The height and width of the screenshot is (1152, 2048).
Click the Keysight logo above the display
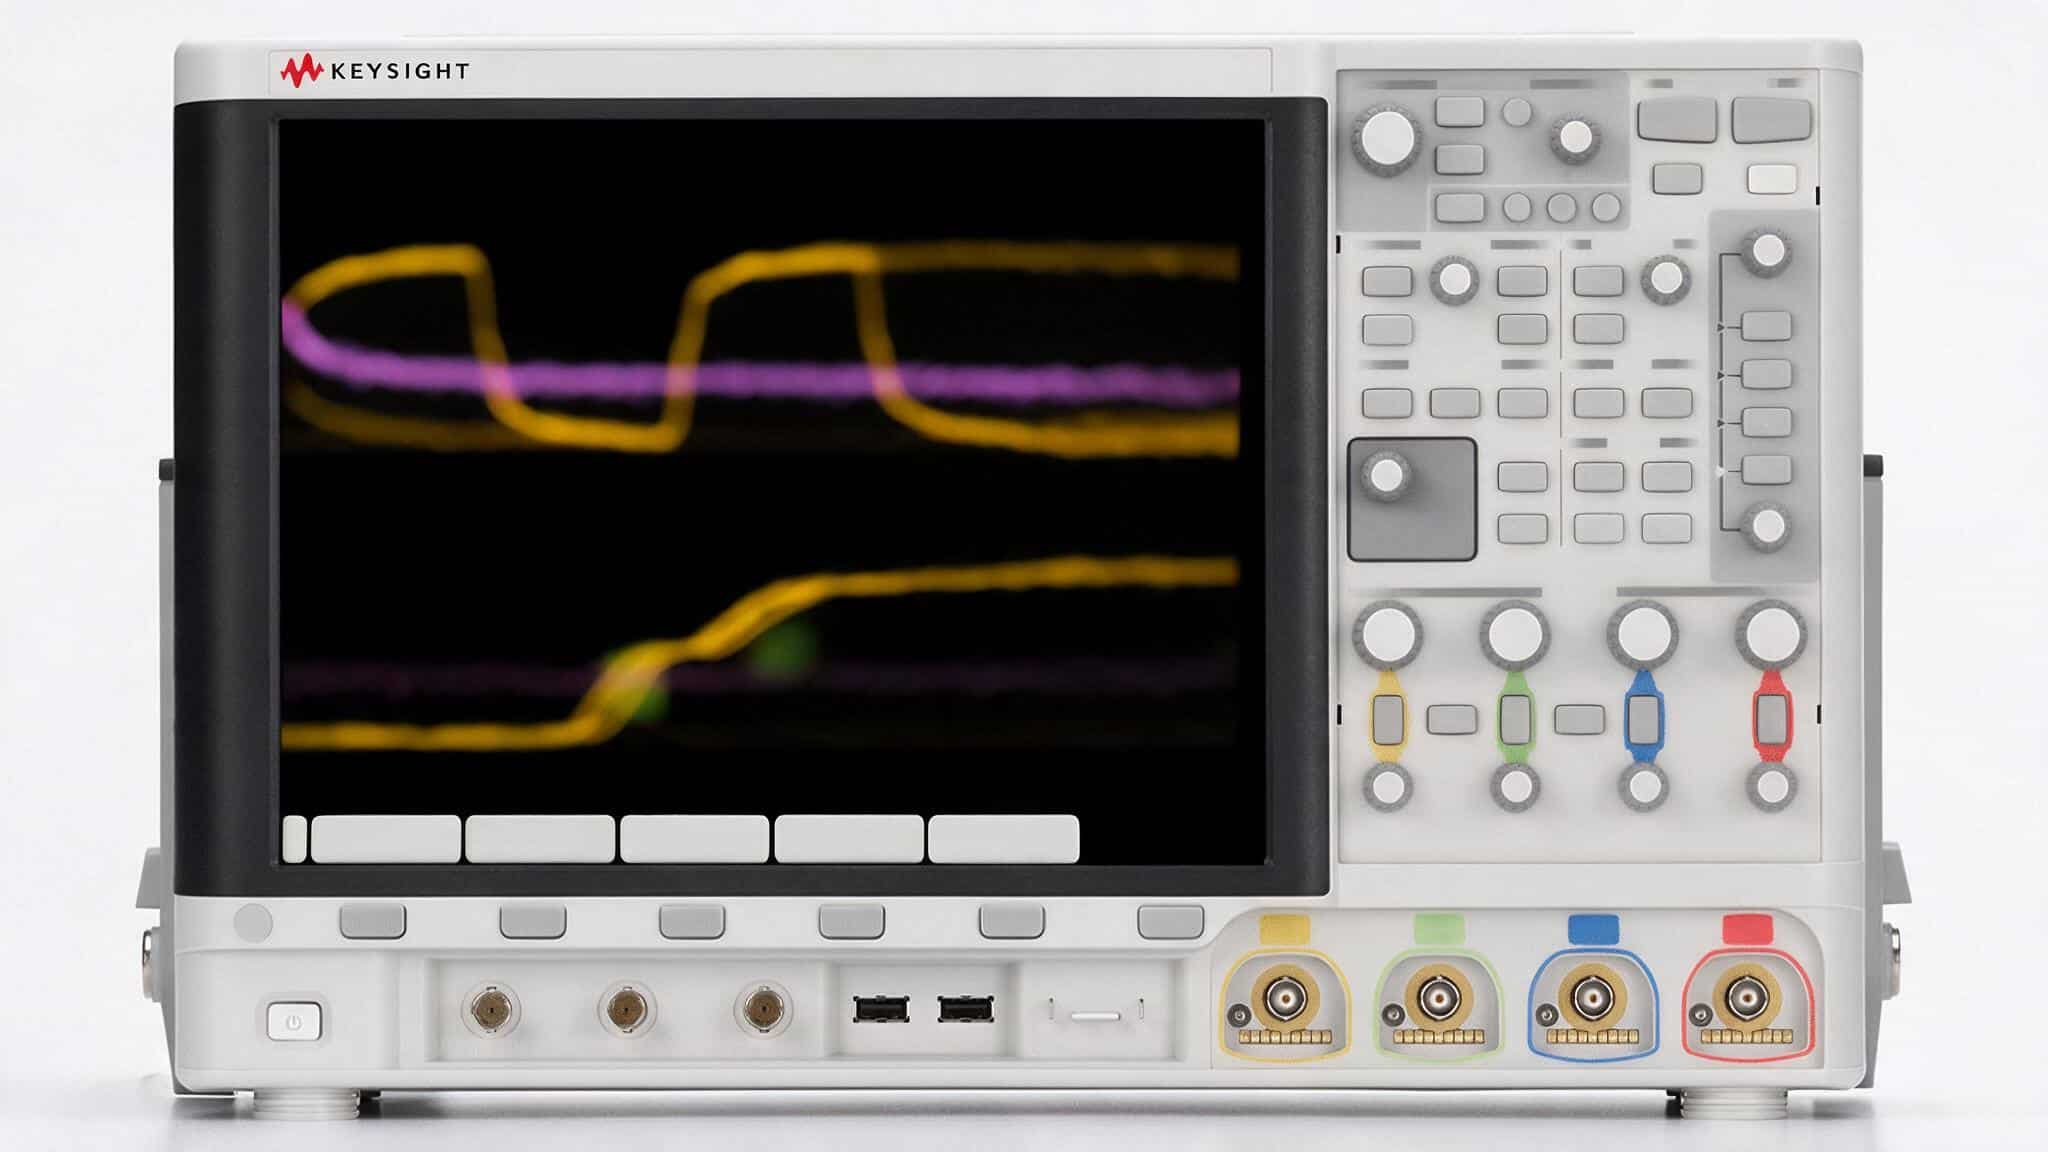coord(374,71)
